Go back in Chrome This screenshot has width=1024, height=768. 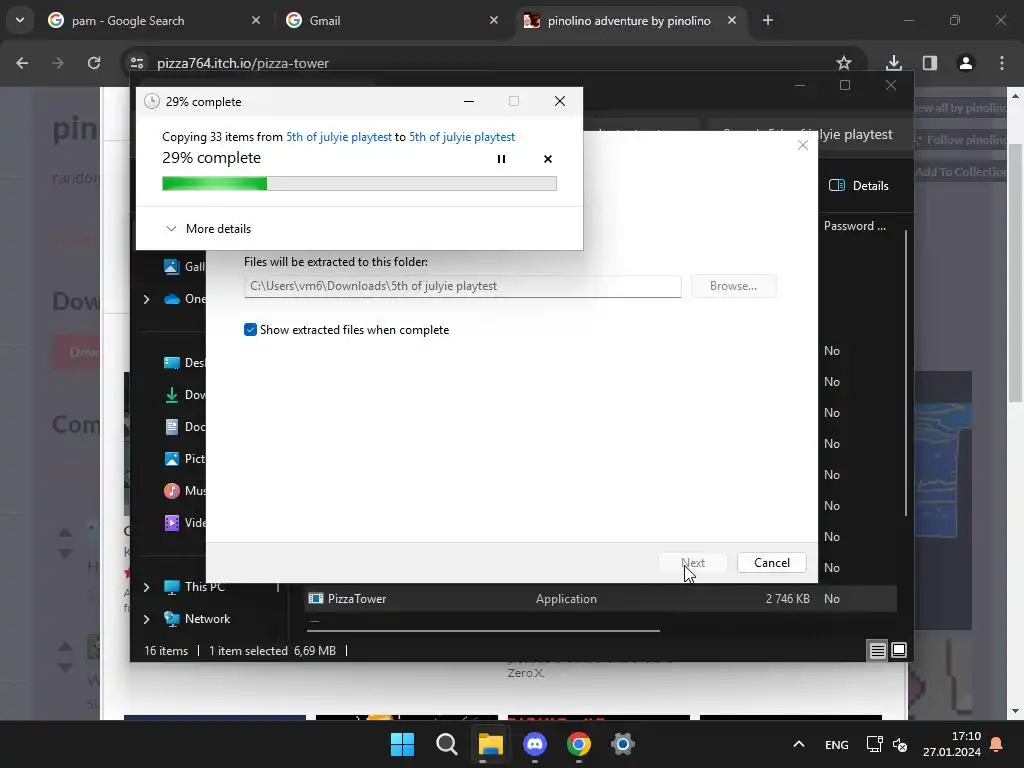coord(22,63)
